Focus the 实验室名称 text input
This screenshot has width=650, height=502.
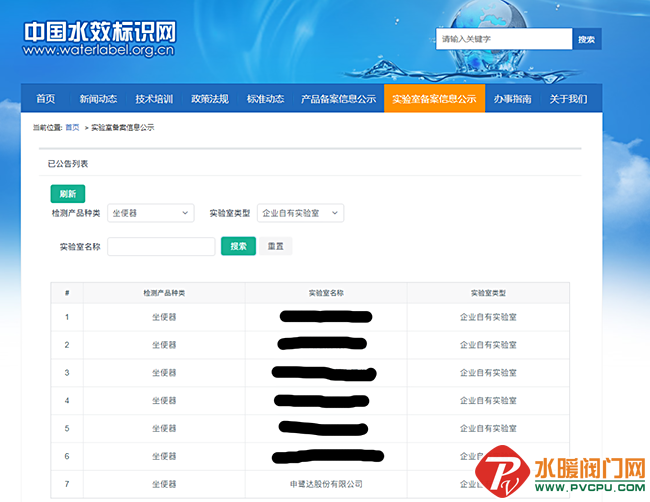161,246
